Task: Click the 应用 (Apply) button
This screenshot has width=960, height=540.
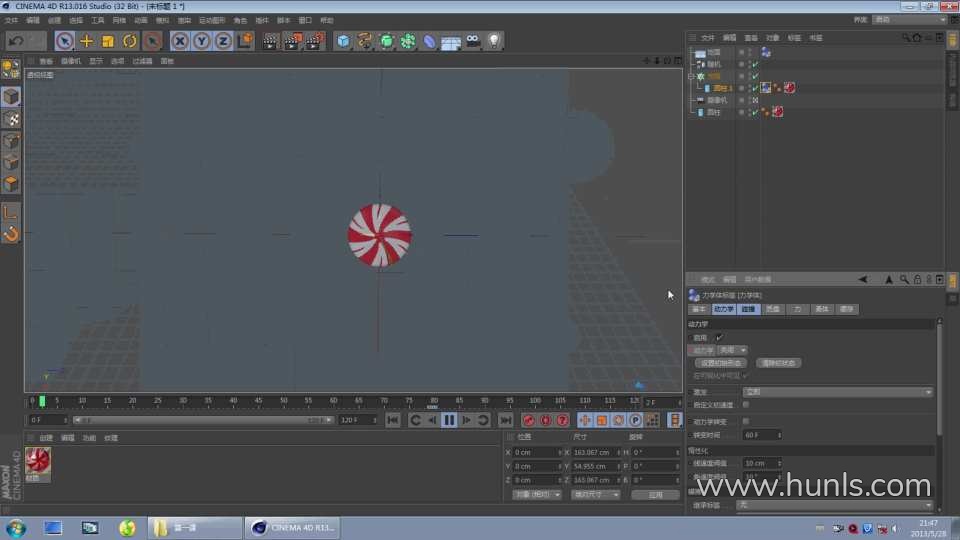Action: (x=655, y=495)
